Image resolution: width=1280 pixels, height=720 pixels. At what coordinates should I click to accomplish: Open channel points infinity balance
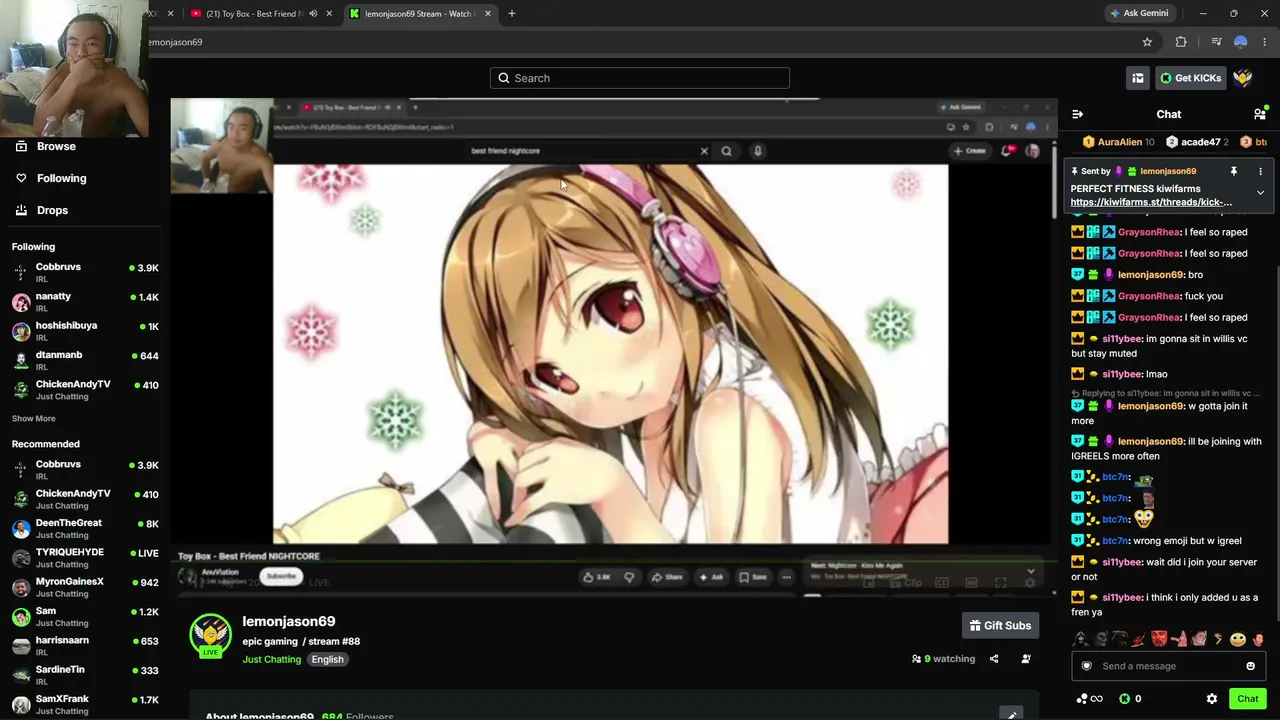click(1090, 699)
